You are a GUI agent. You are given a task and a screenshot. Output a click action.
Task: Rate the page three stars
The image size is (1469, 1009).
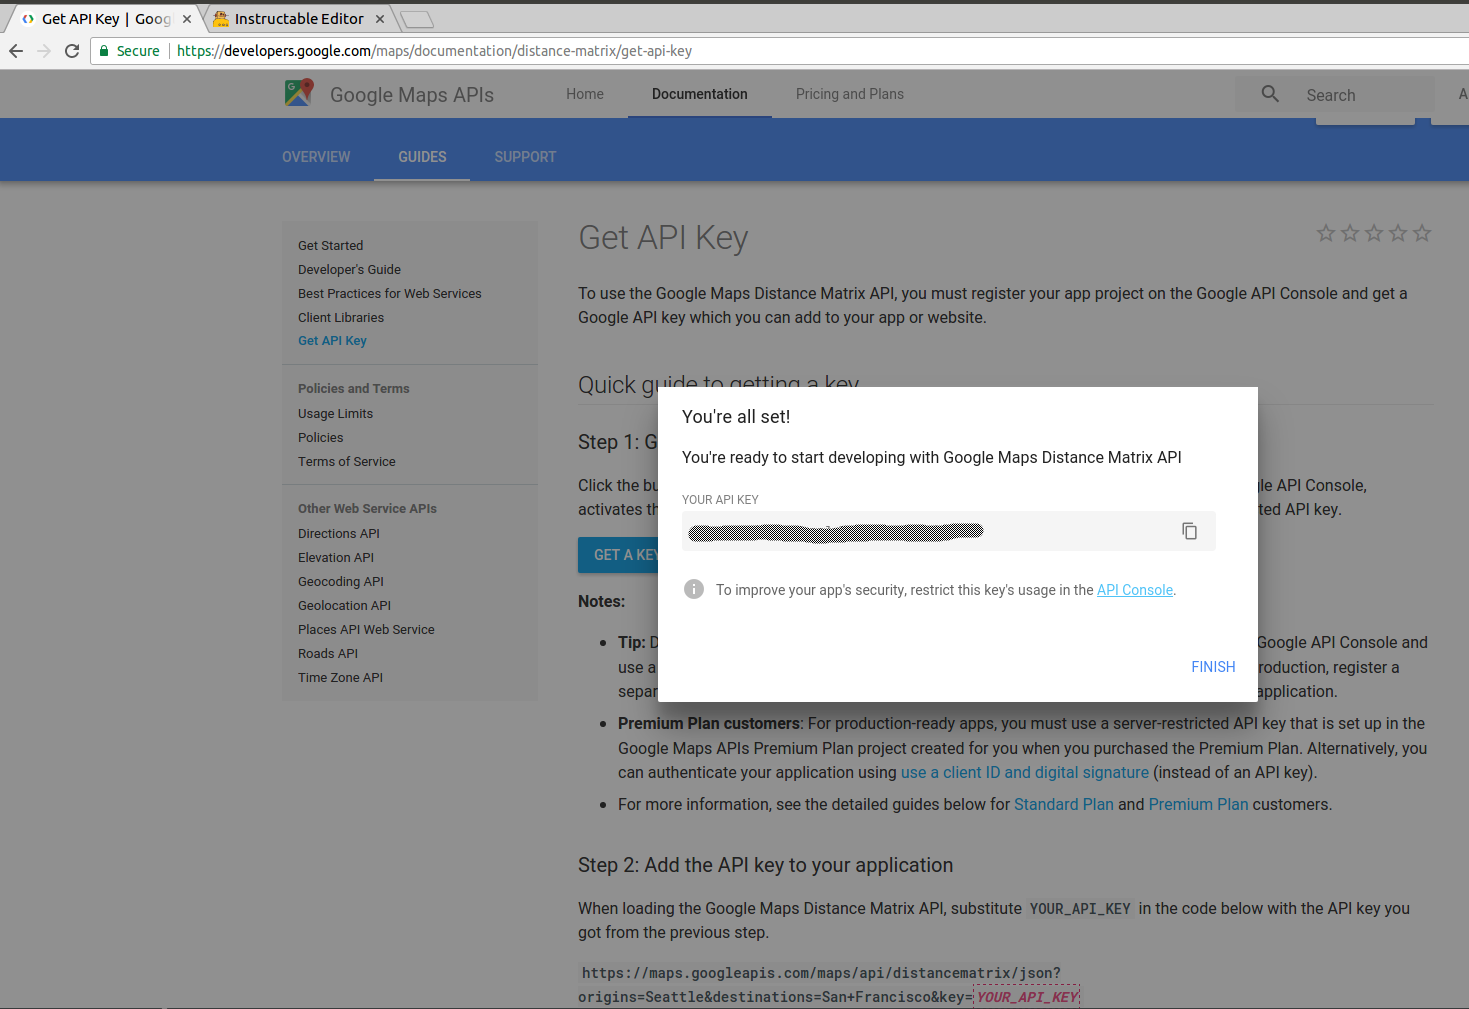click(1374, 233)
